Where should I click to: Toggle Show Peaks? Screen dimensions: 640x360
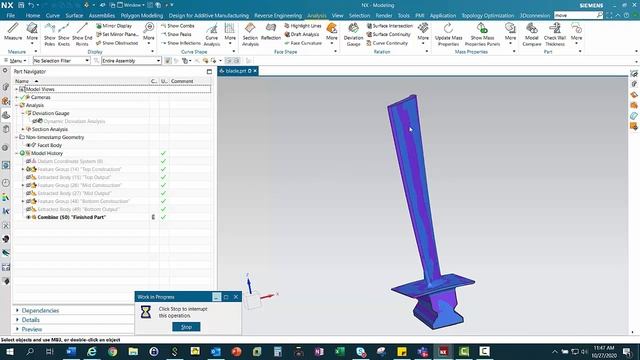coord(176,34)
